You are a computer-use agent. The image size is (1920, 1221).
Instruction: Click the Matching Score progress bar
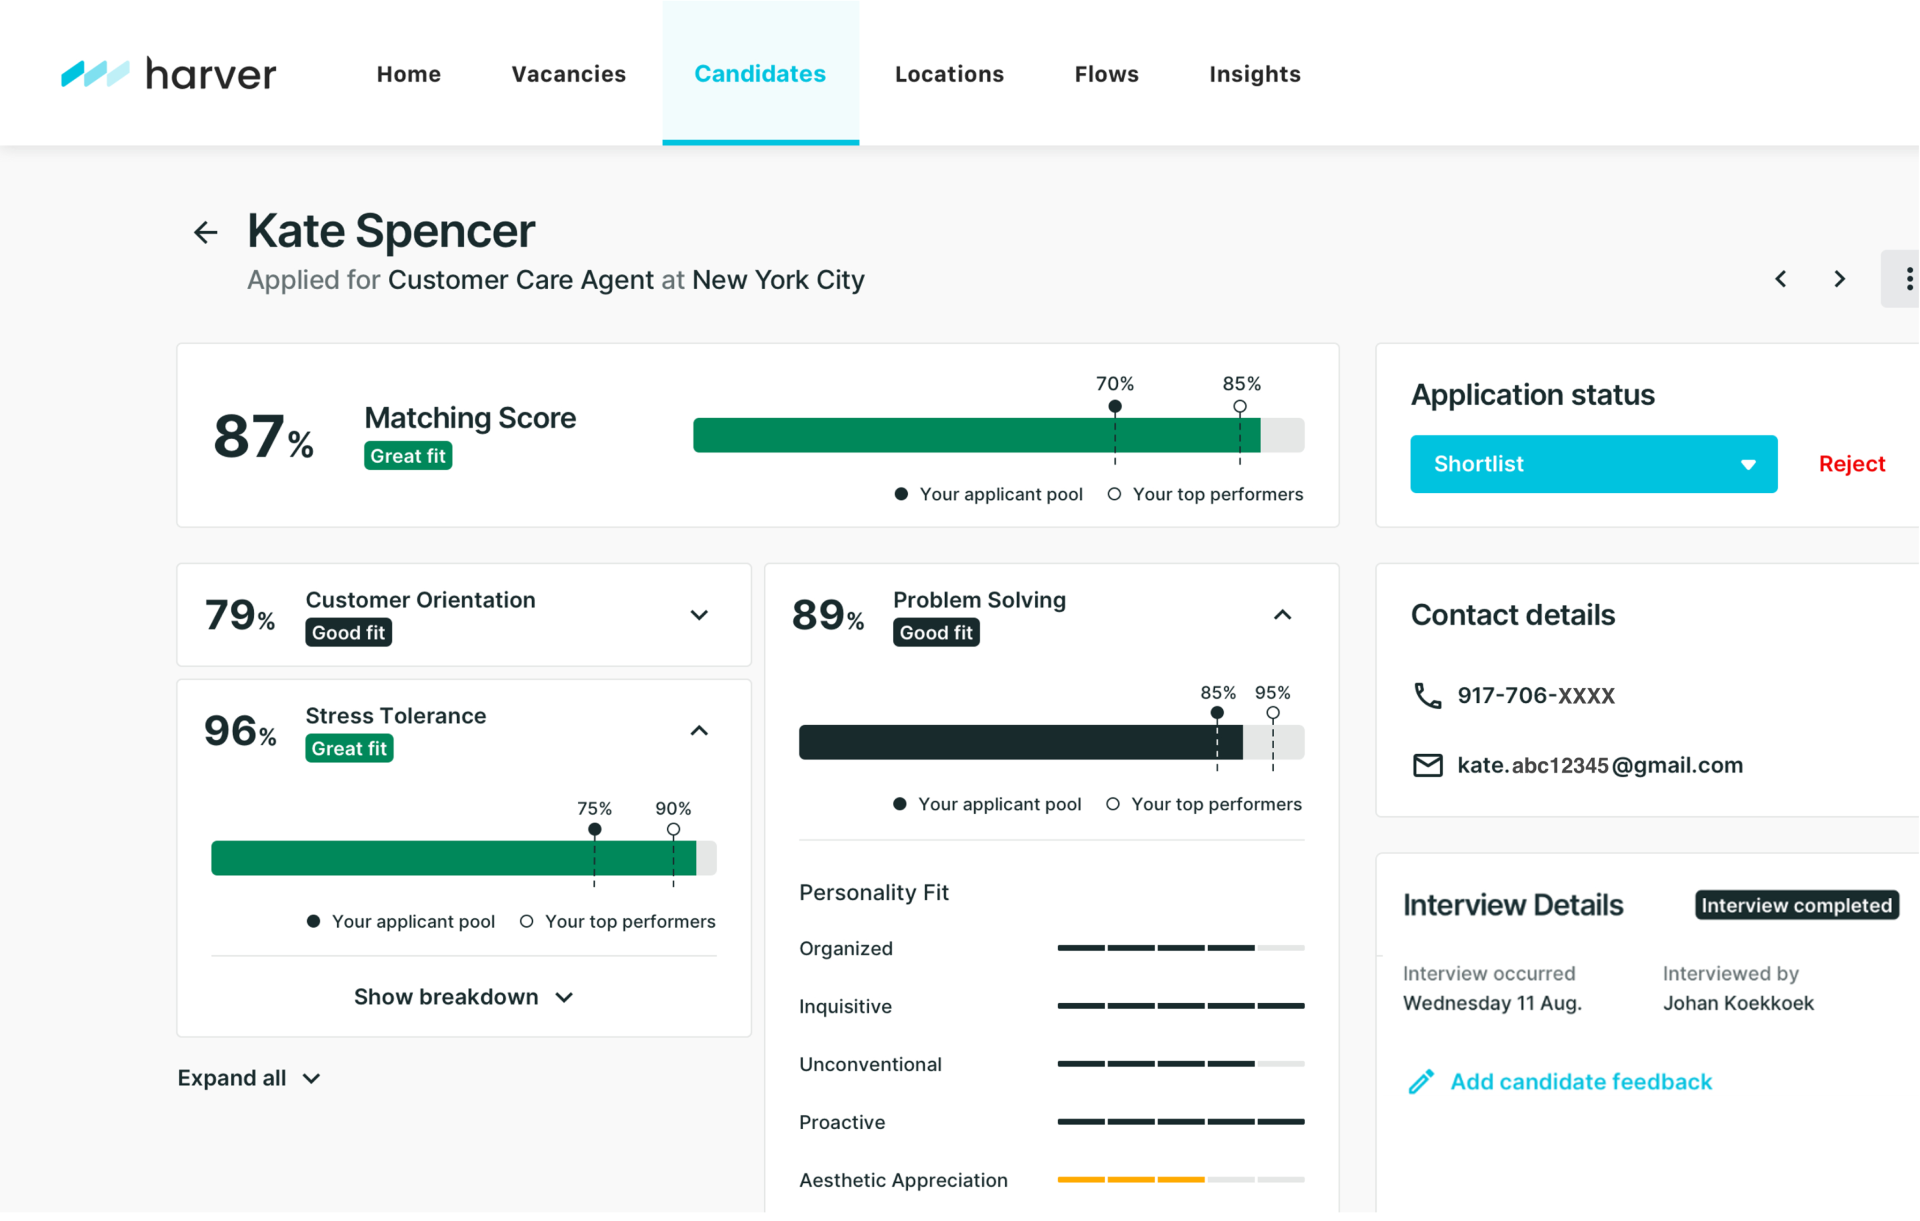click(x=997, y=435)
